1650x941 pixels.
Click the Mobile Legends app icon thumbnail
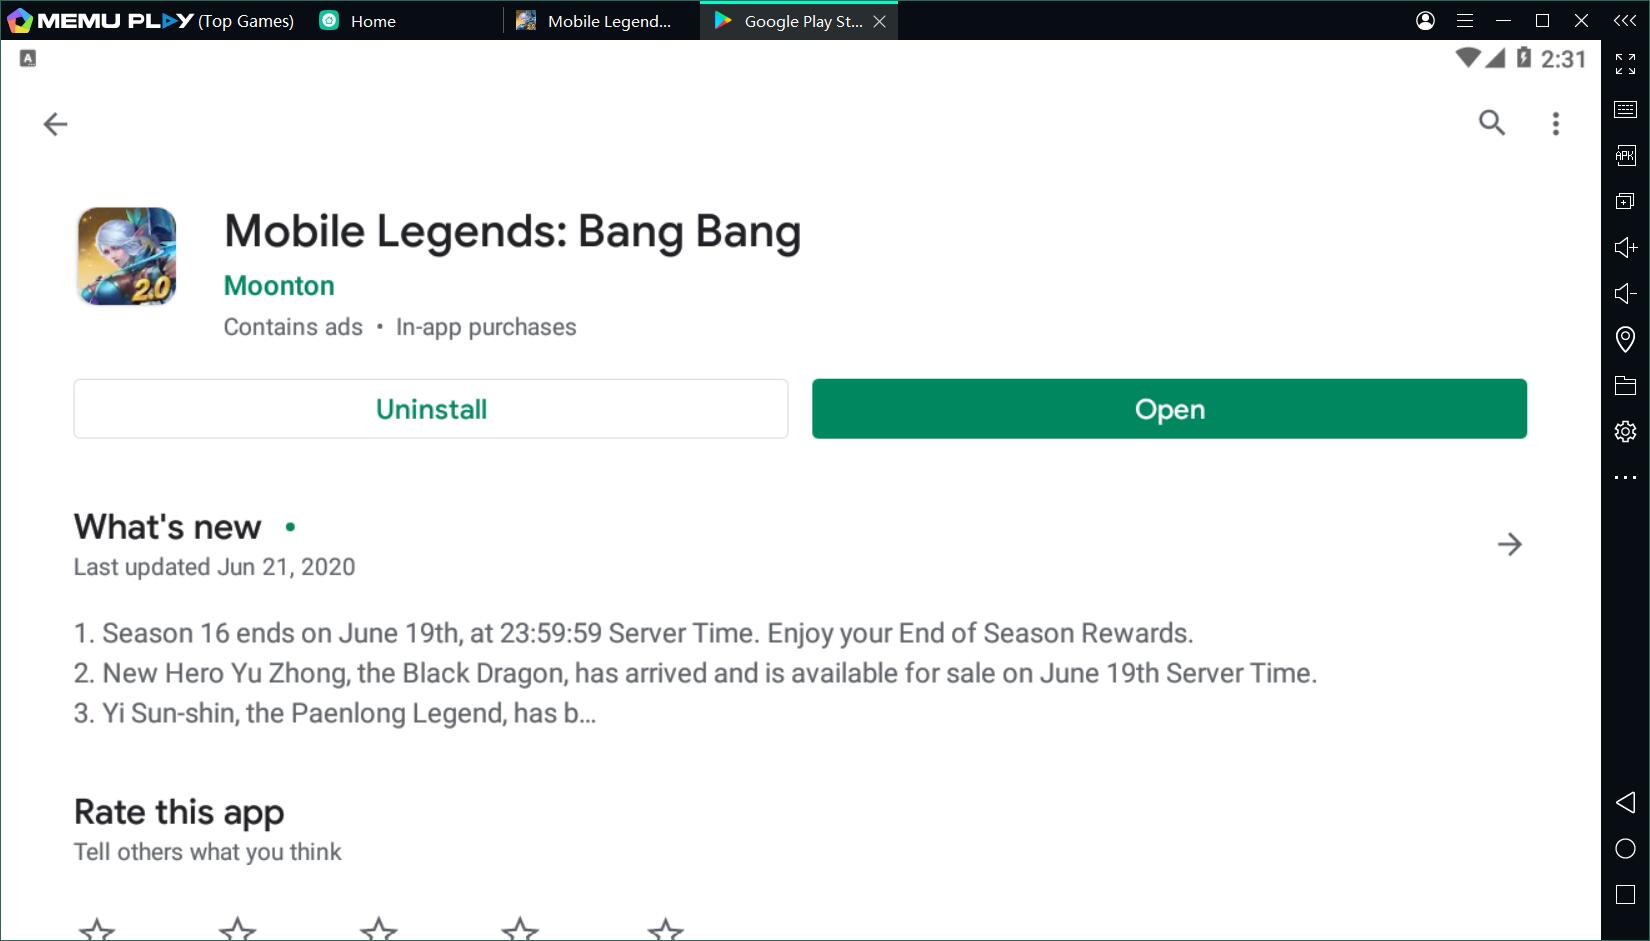[127, 256]
